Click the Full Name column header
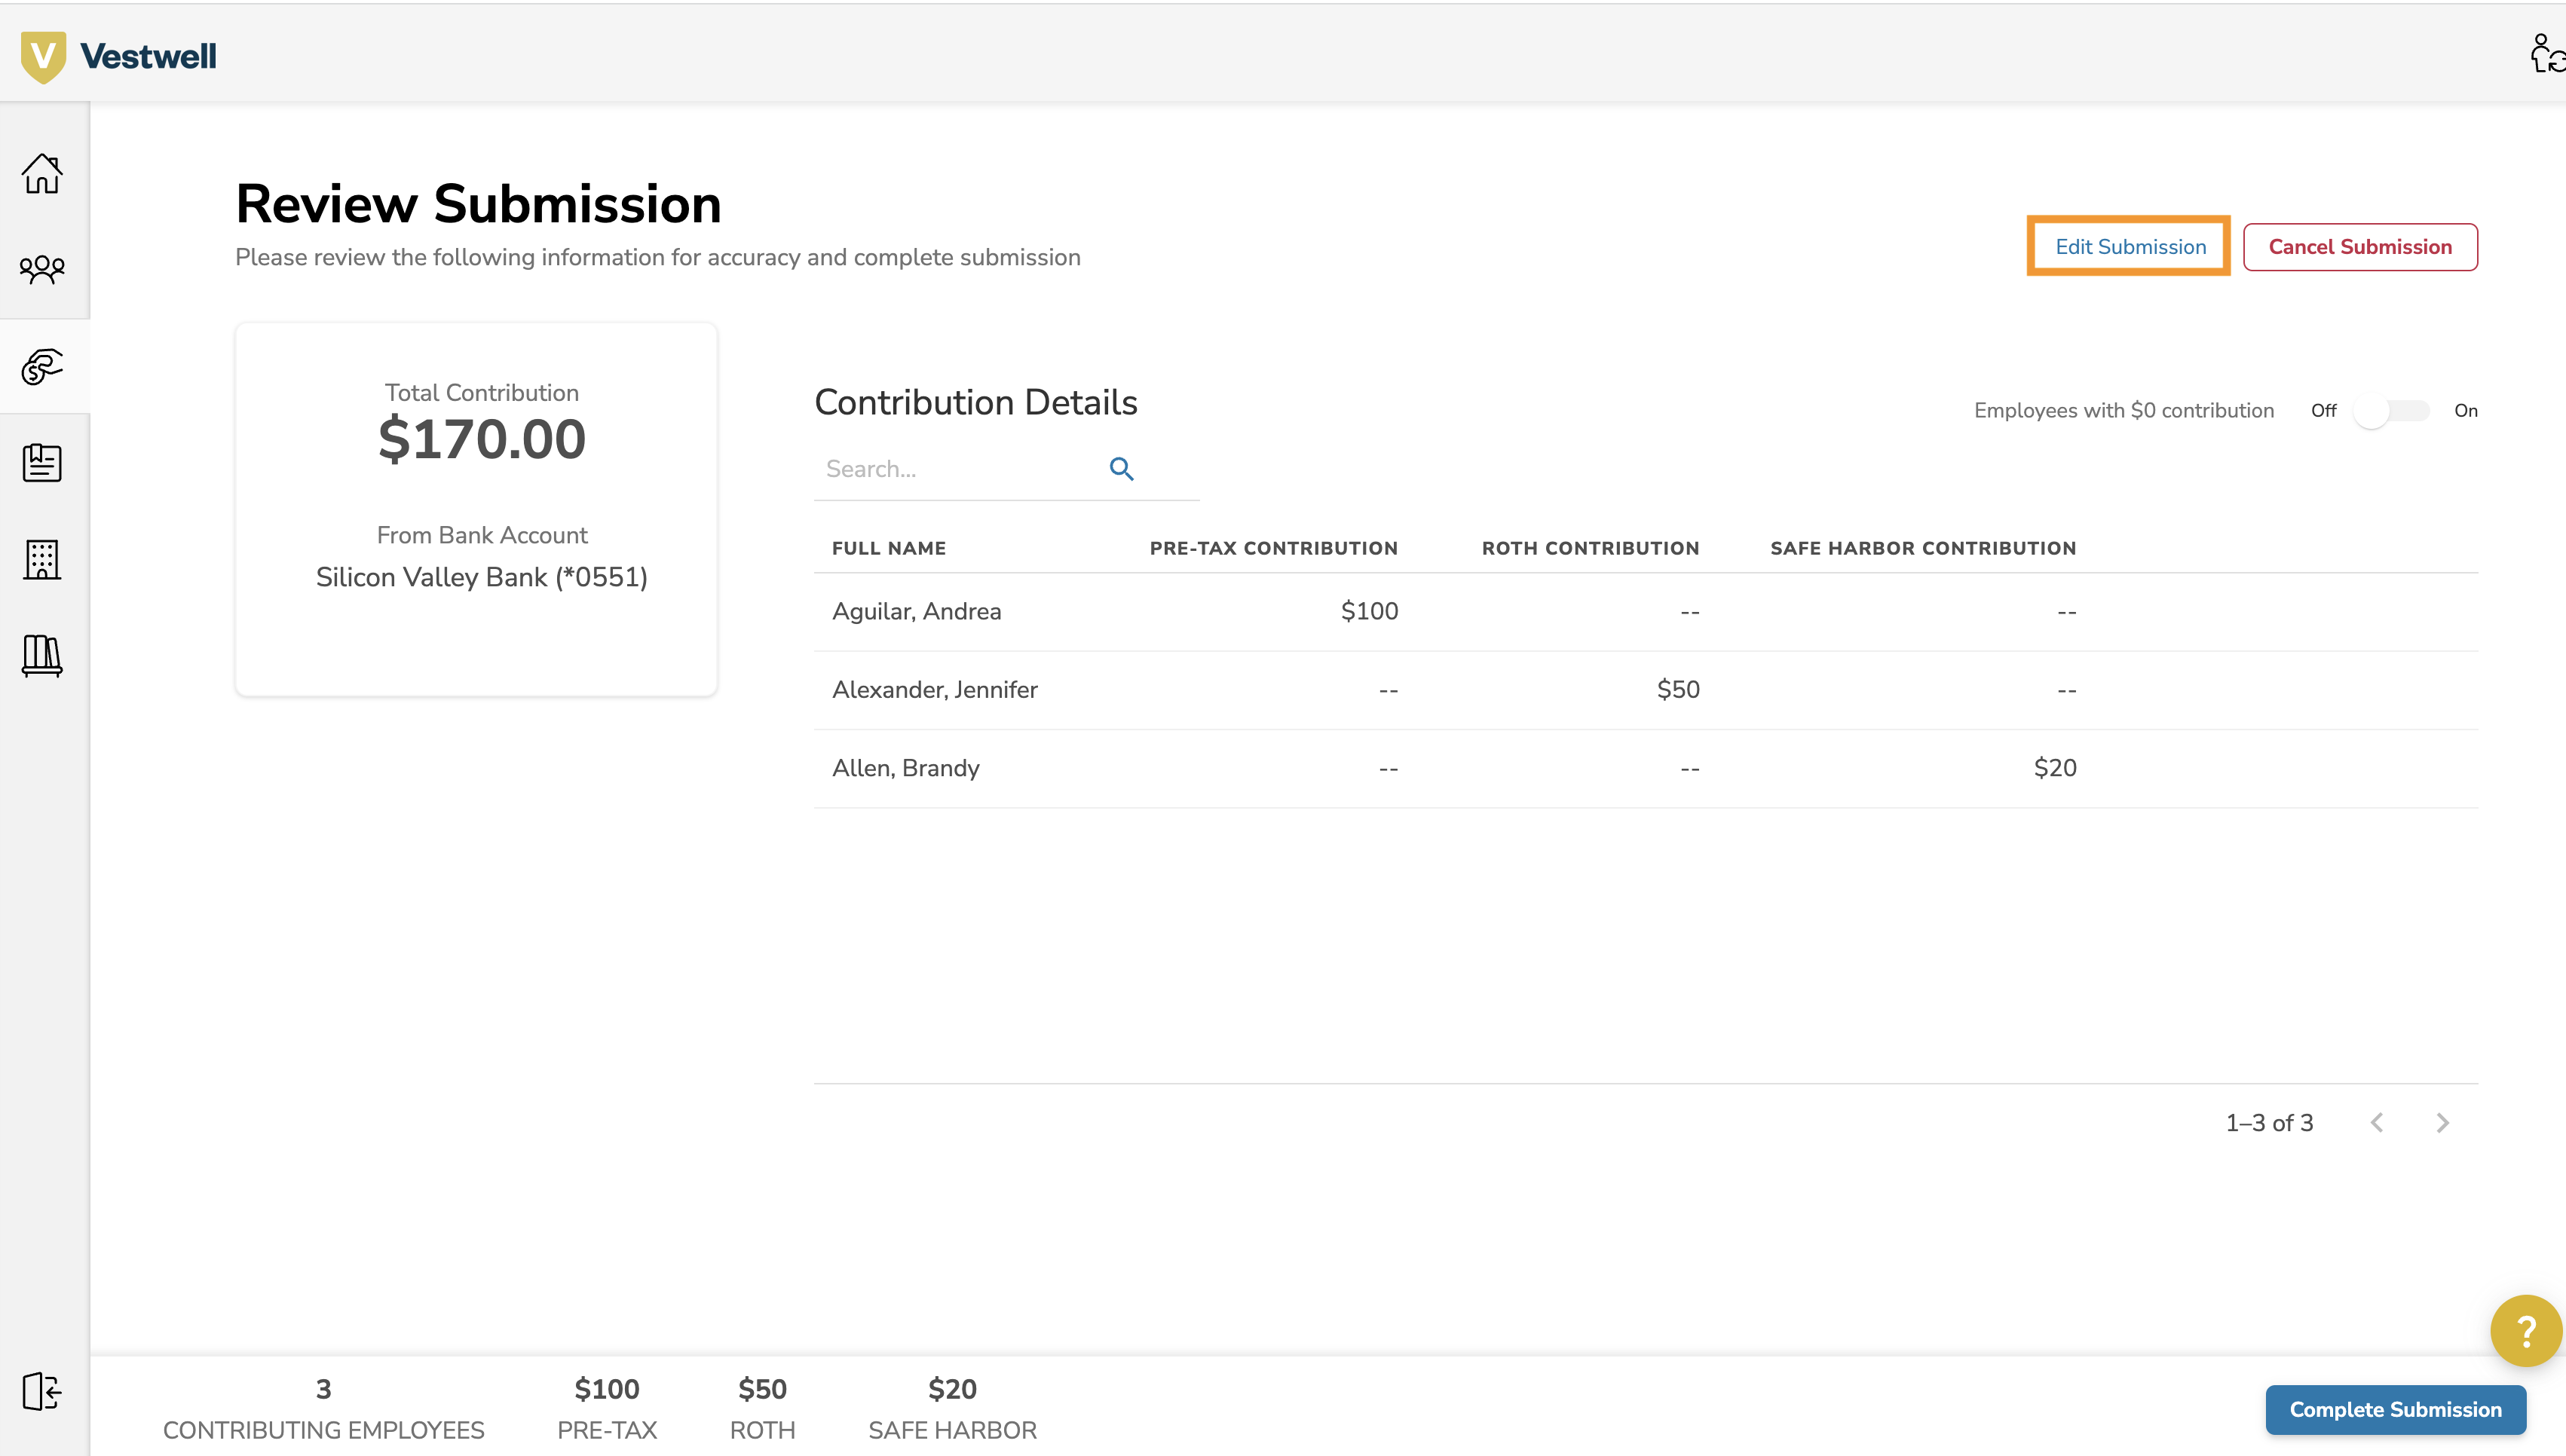The height and width of the screenshot is (1456, 2566). tap(889, 548)
